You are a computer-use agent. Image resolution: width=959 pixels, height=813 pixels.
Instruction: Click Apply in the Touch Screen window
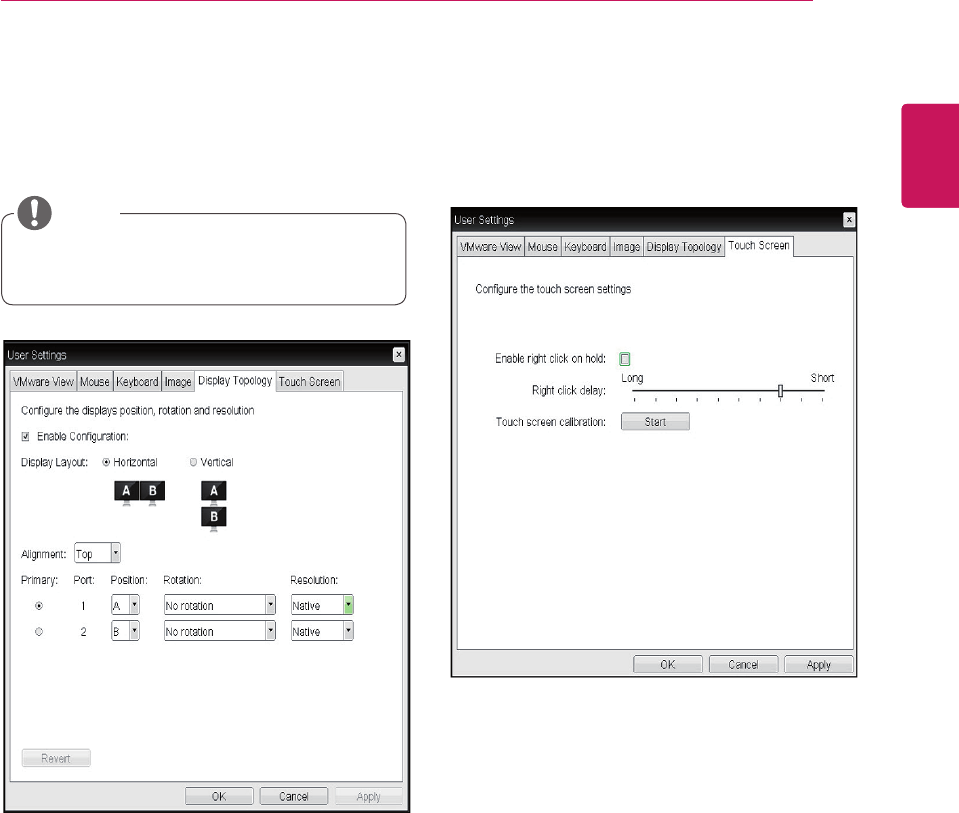click(x=818, y=664)
